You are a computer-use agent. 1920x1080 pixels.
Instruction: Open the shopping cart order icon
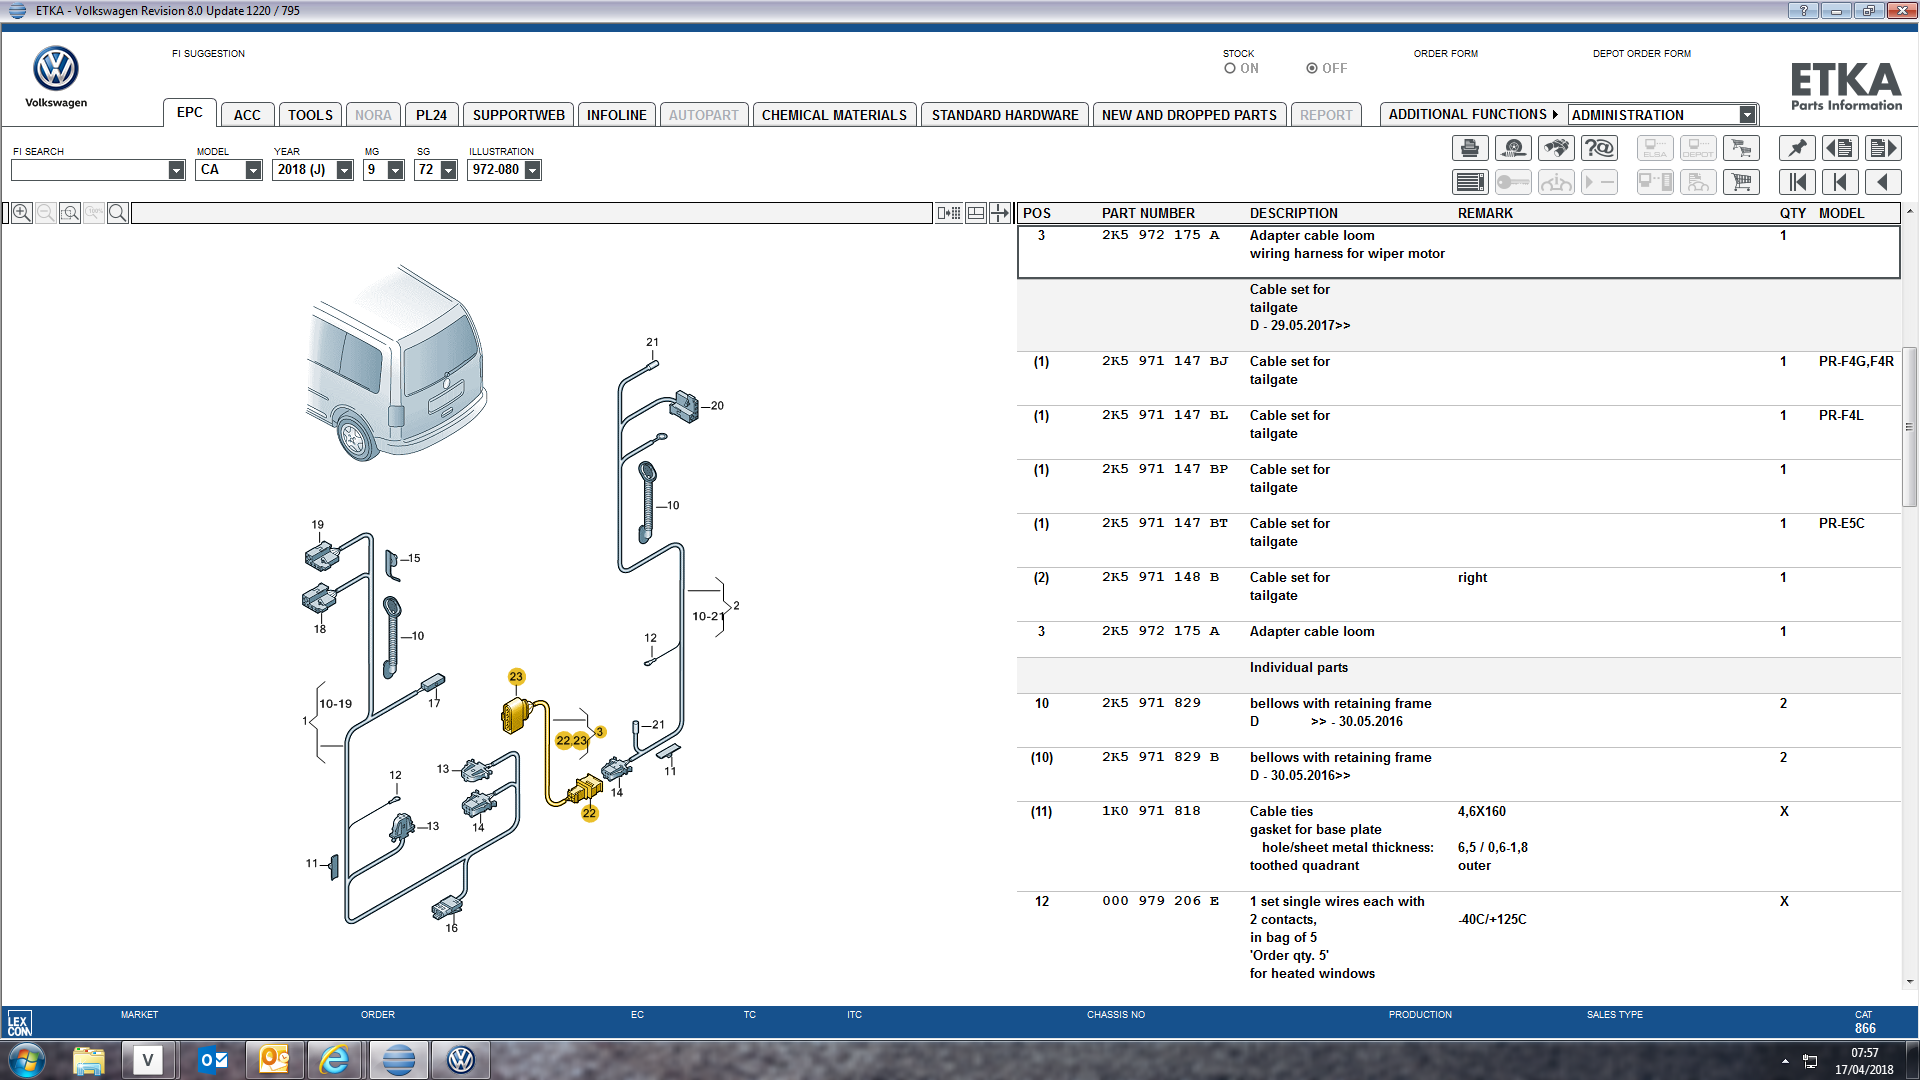(1741, 182)
